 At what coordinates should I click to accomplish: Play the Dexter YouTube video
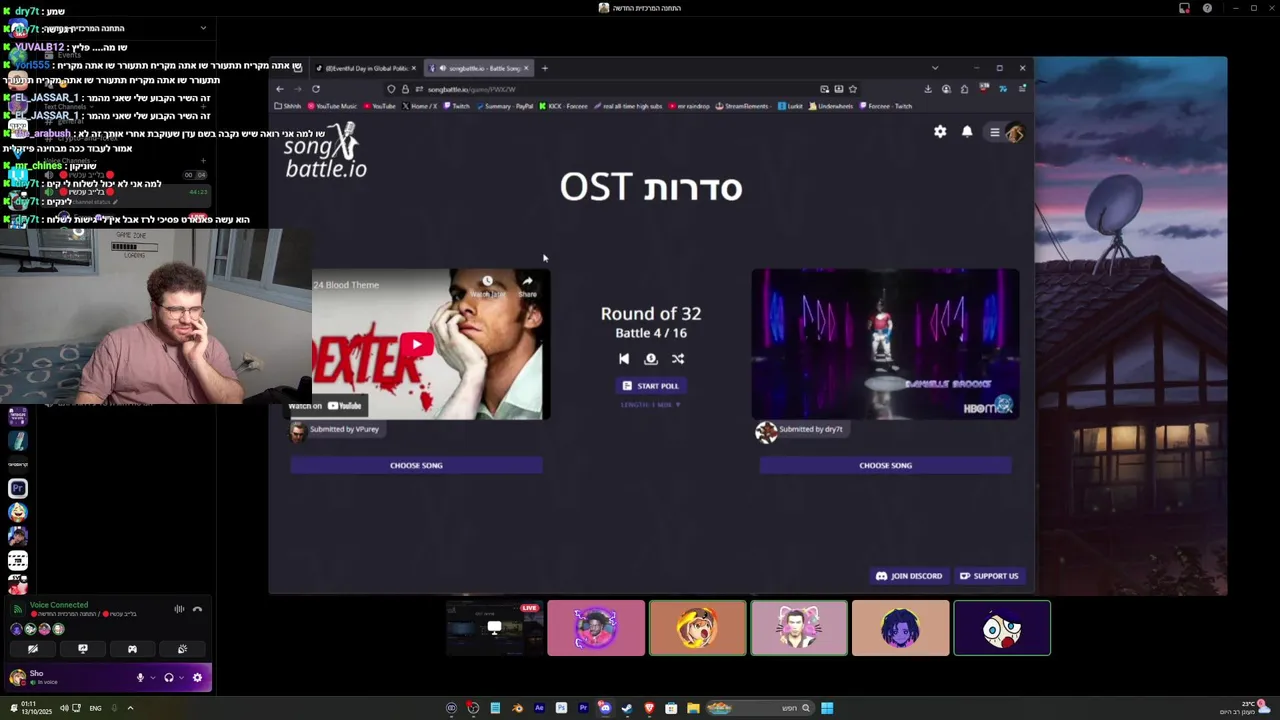point(416,345)
